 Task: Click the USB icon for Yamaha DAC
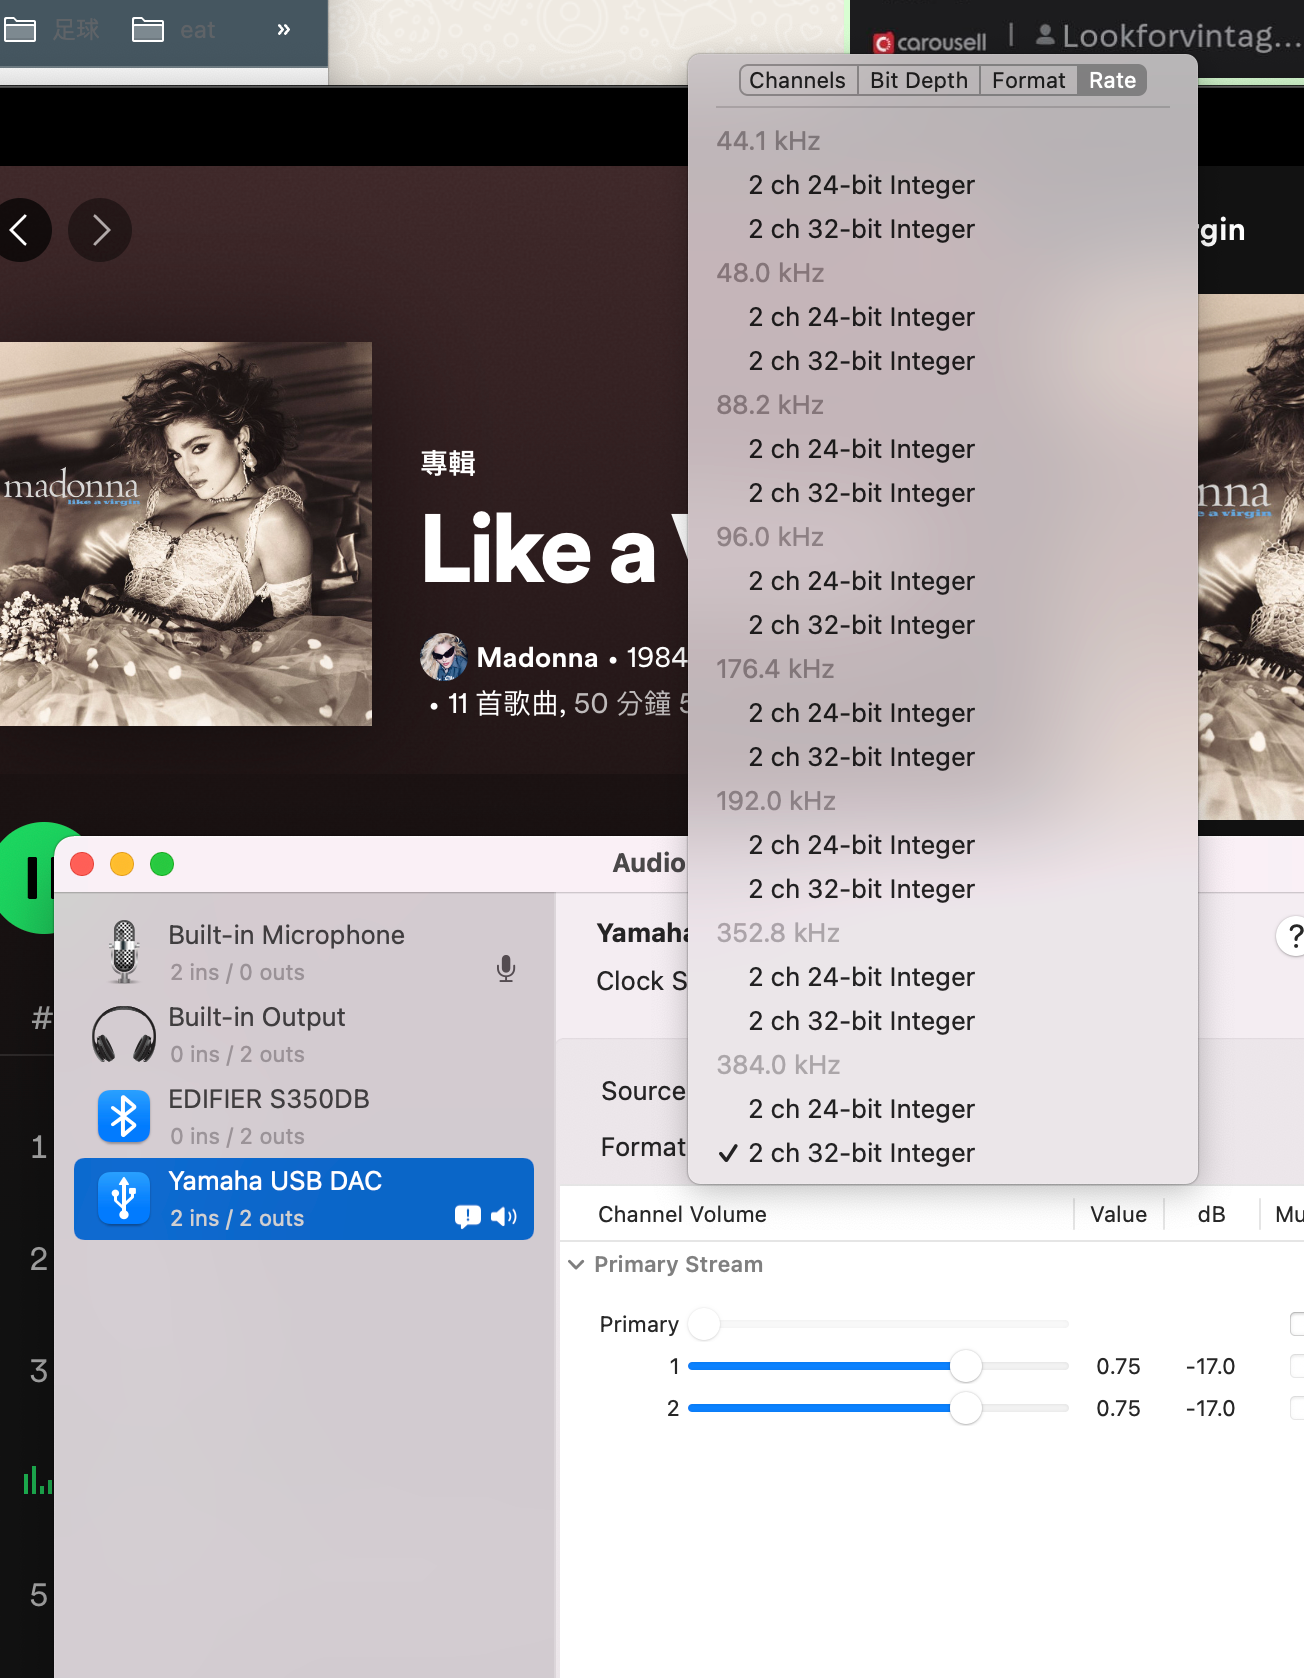[124, 1199]
